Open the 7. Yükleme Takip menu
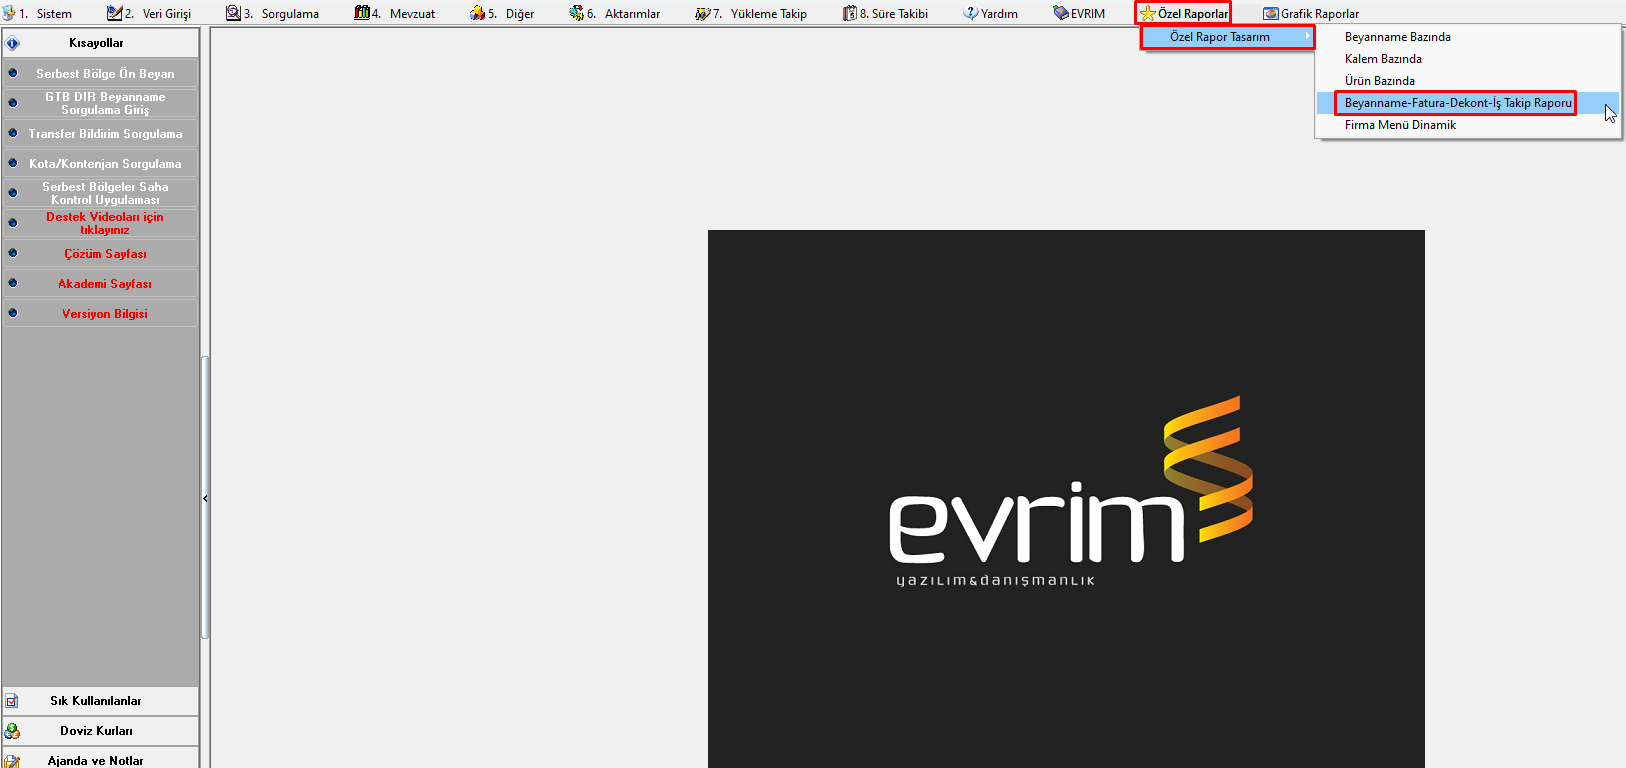This screenshot has width=1626, height=768. (751, 13)
